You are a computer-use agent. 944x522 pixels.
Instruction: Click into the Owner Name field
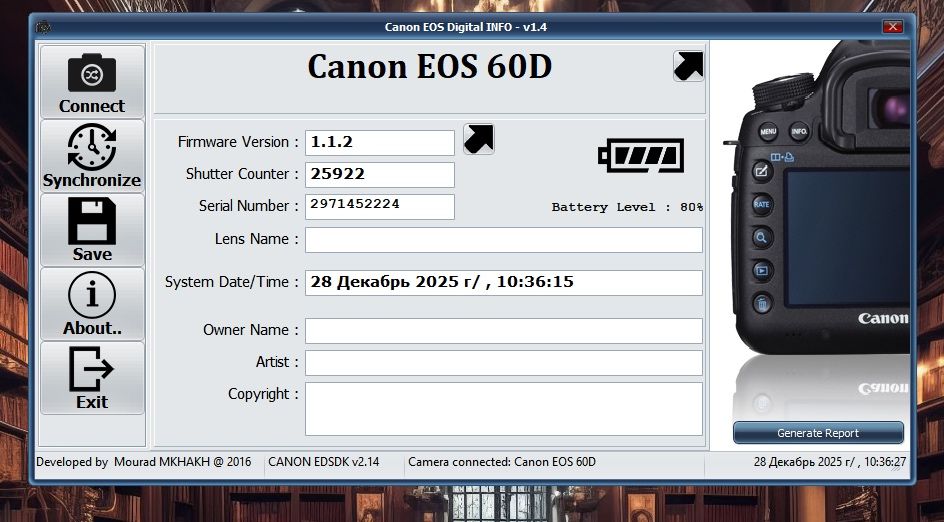[x=504, y=331]
